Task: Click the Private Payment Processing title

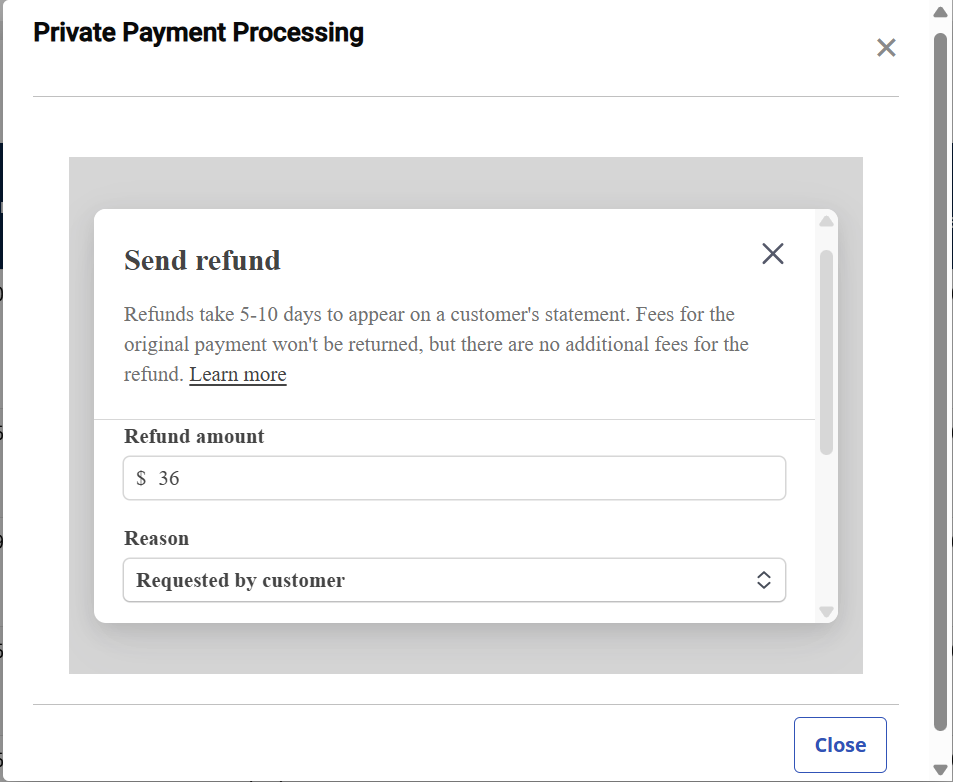Action: click(198, 33)
